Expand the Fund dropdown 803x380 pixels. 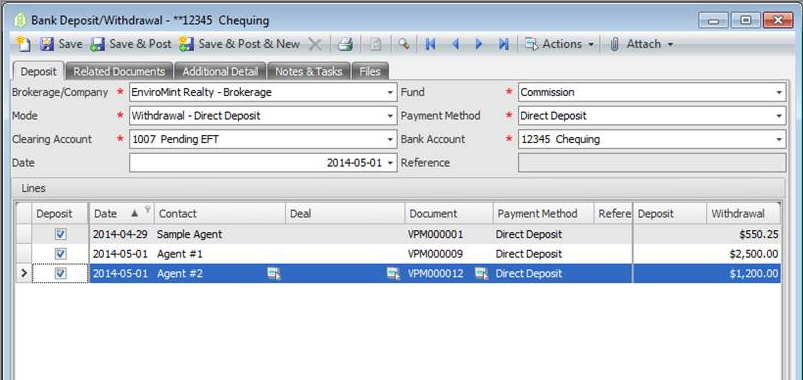[779, 93]
